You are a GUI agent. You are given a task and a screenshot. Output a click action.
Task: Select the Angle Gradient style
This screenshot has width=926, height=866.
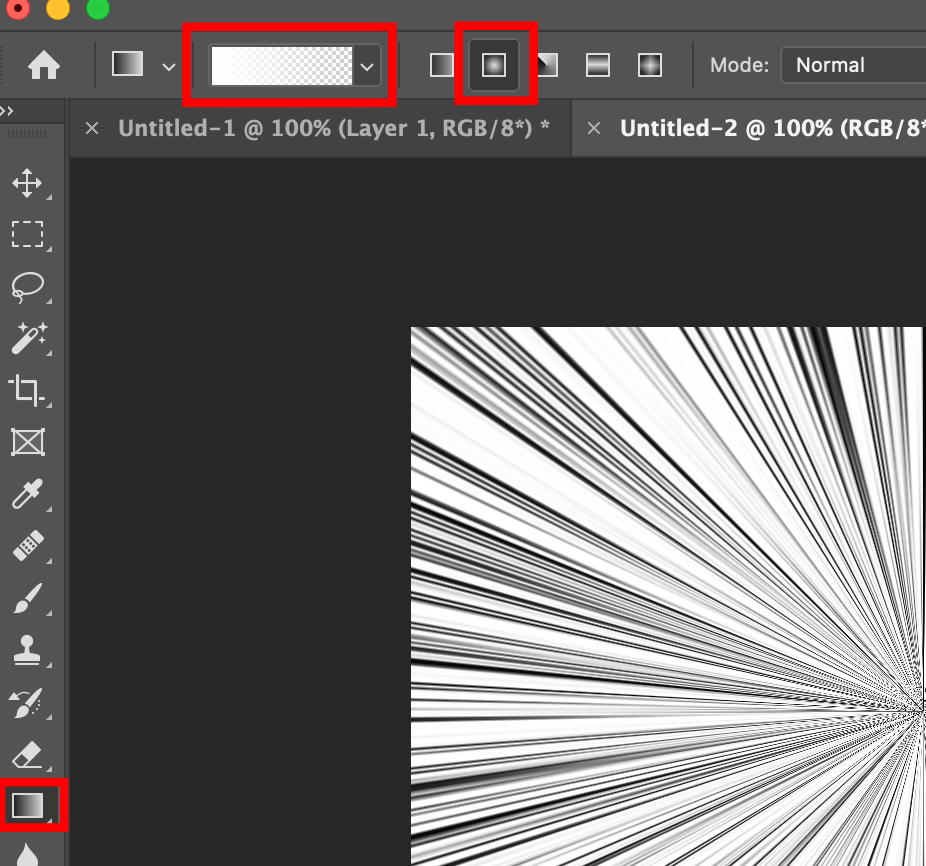point(547,65)
